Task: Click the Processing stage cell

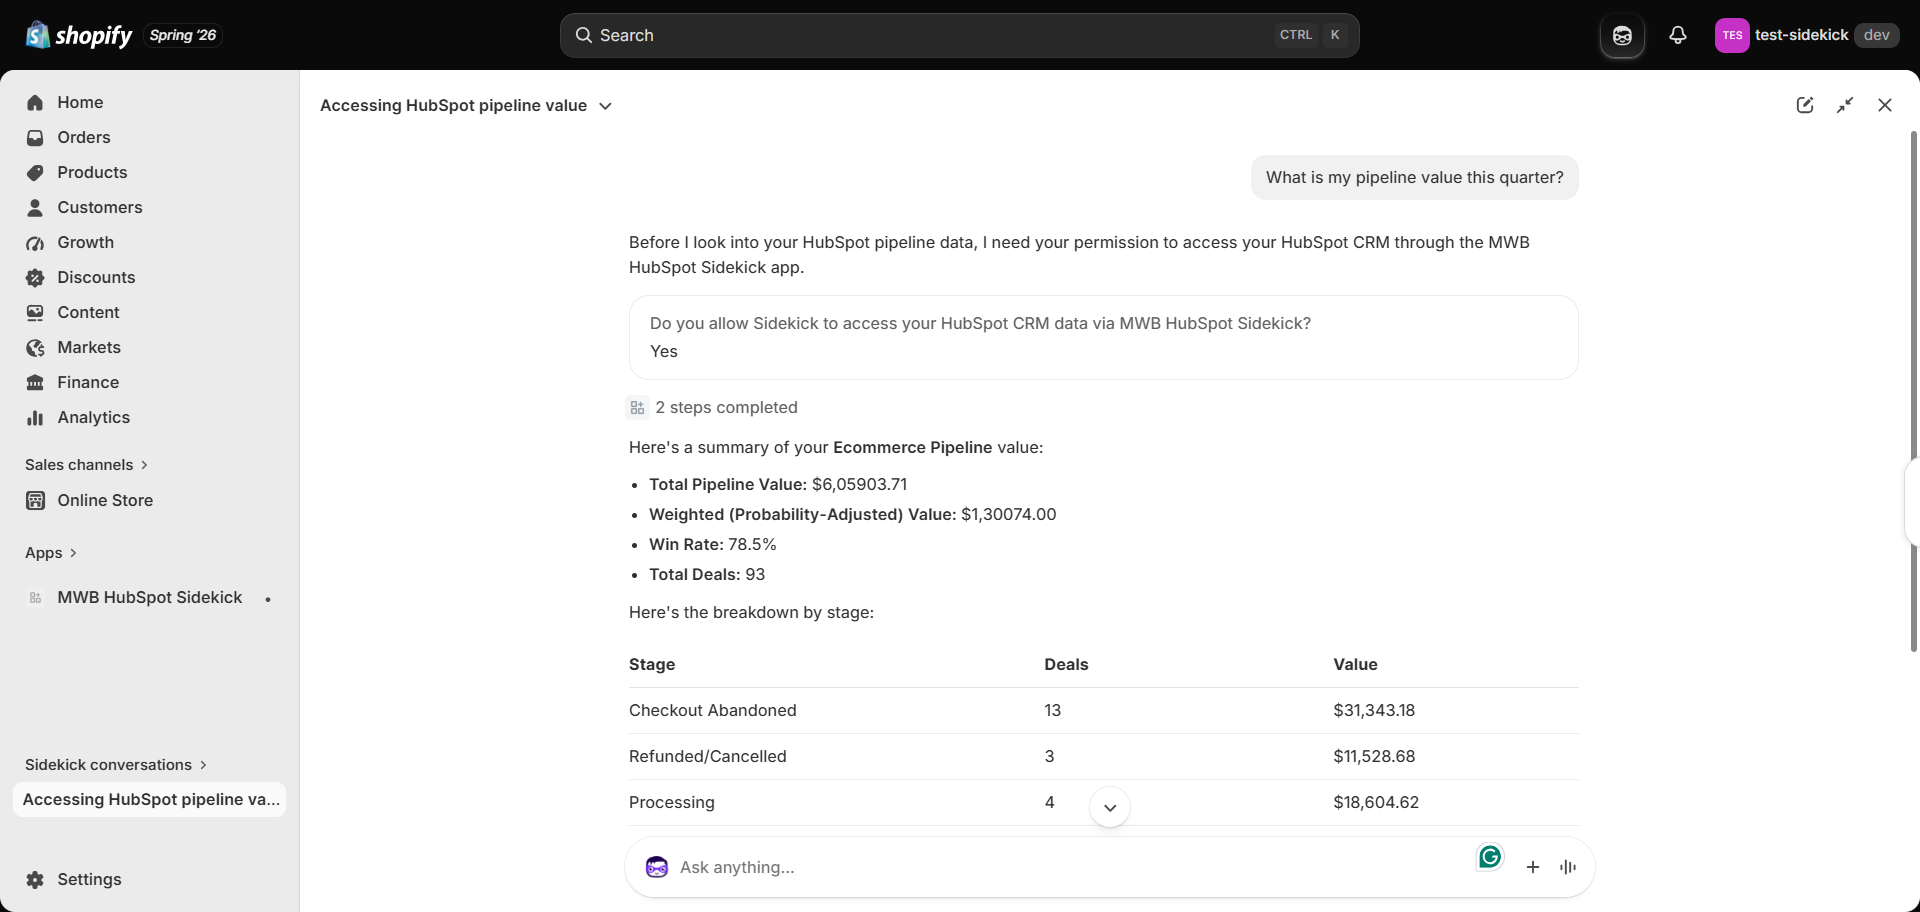Action: click(672, 802)
